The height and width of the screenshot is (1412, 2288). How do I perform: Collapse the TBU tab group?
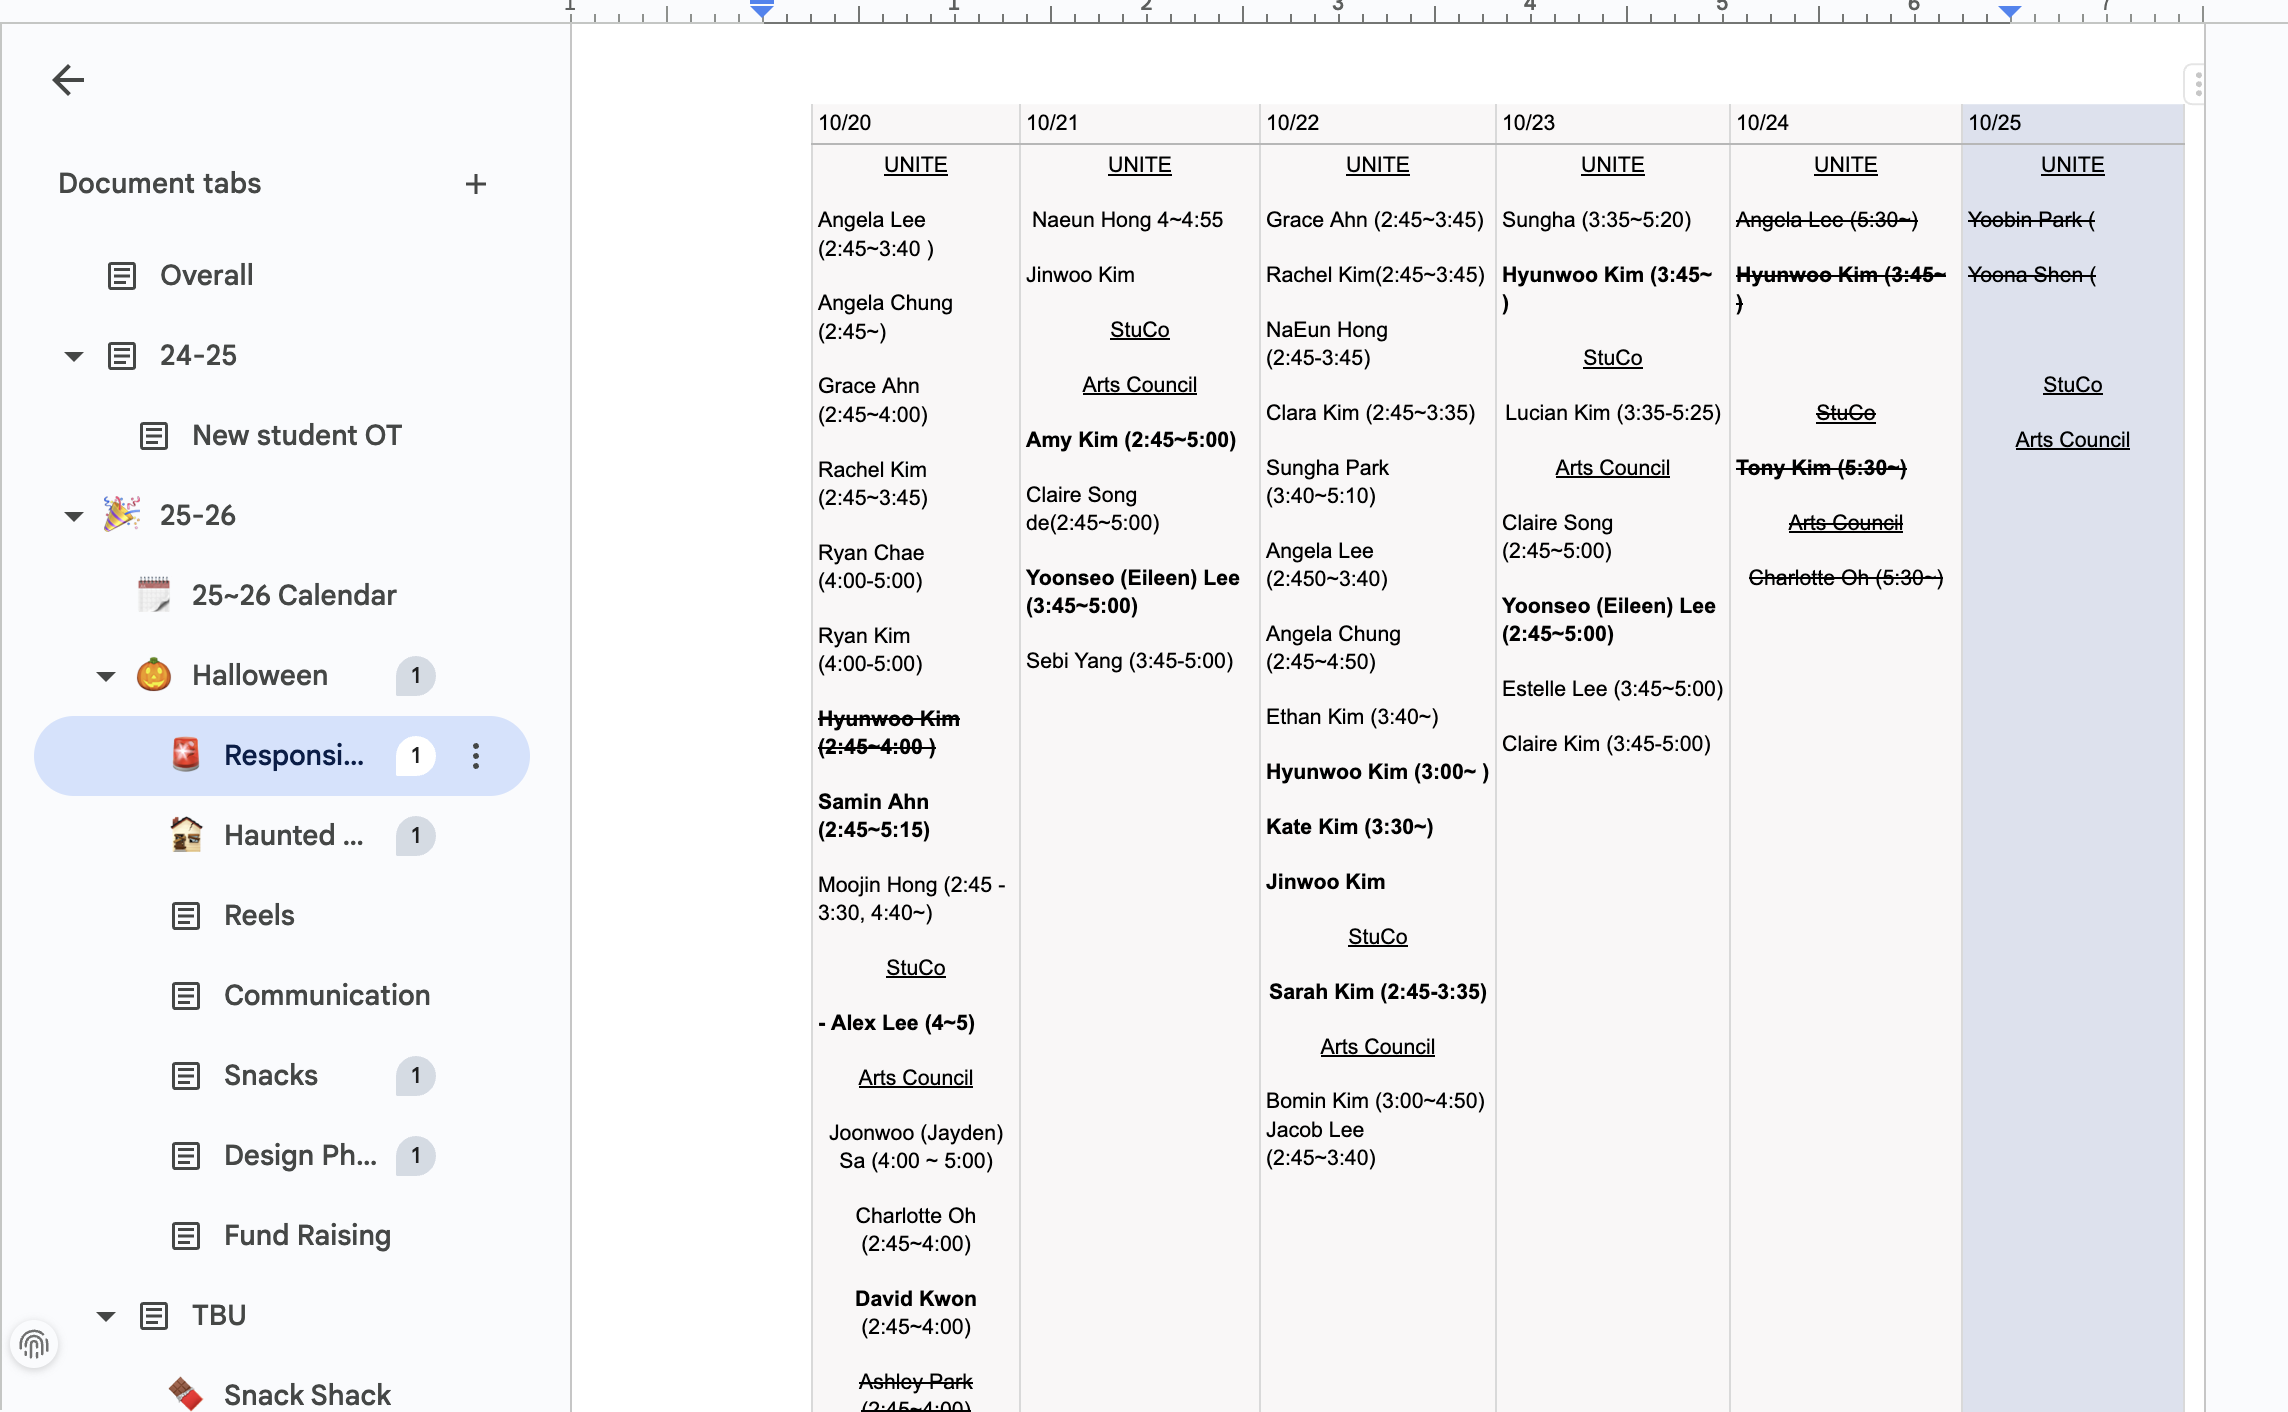pos(106,1316)
